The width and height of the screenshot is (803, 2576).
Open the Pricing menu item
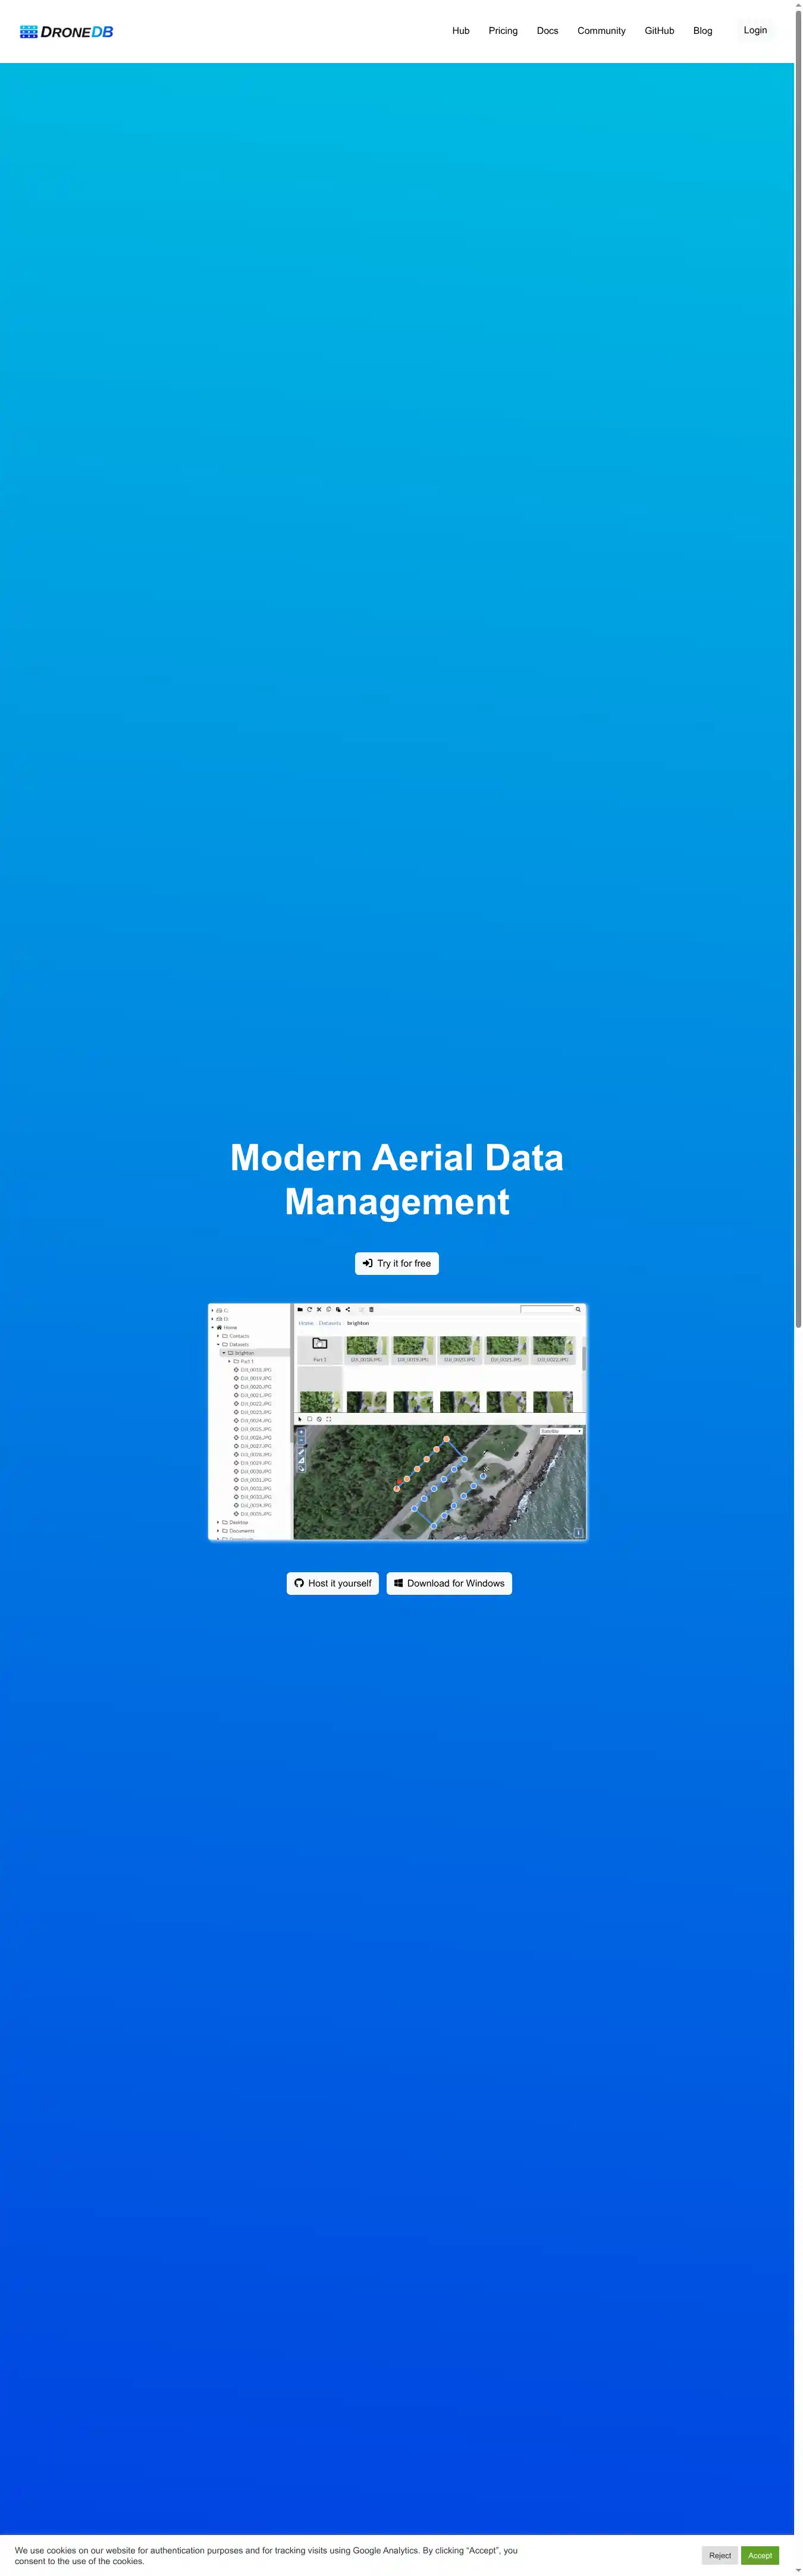503,31
